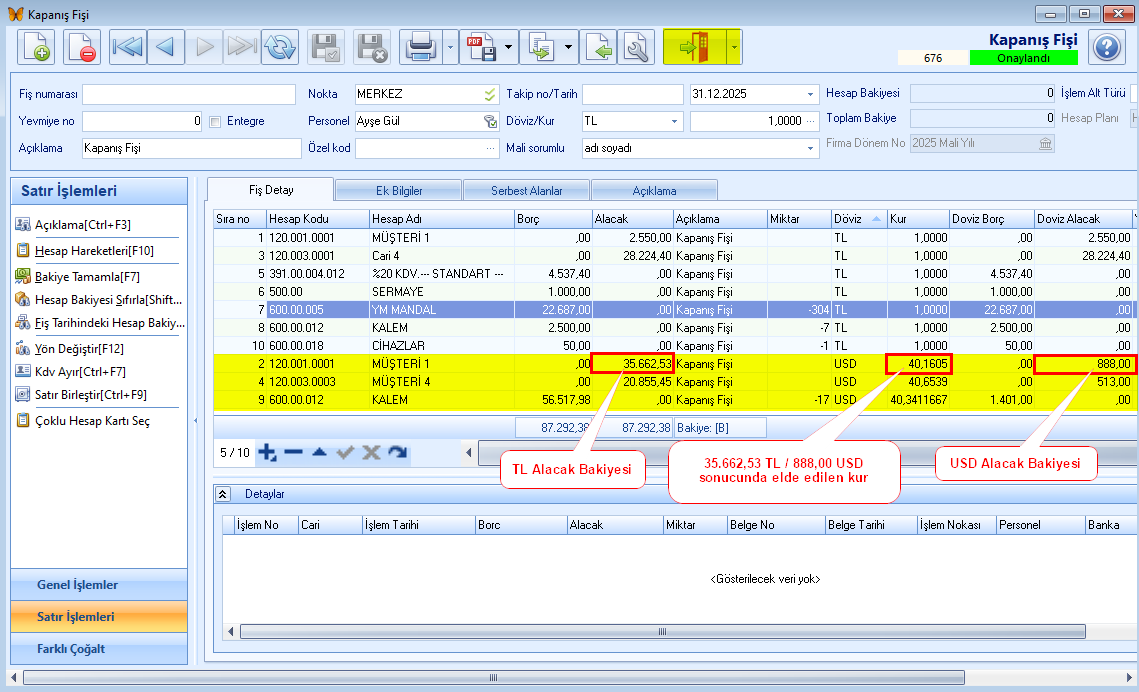
Task: Click Bakiye Tamamla in Satır İşlemleri
Action: (87, 276)
